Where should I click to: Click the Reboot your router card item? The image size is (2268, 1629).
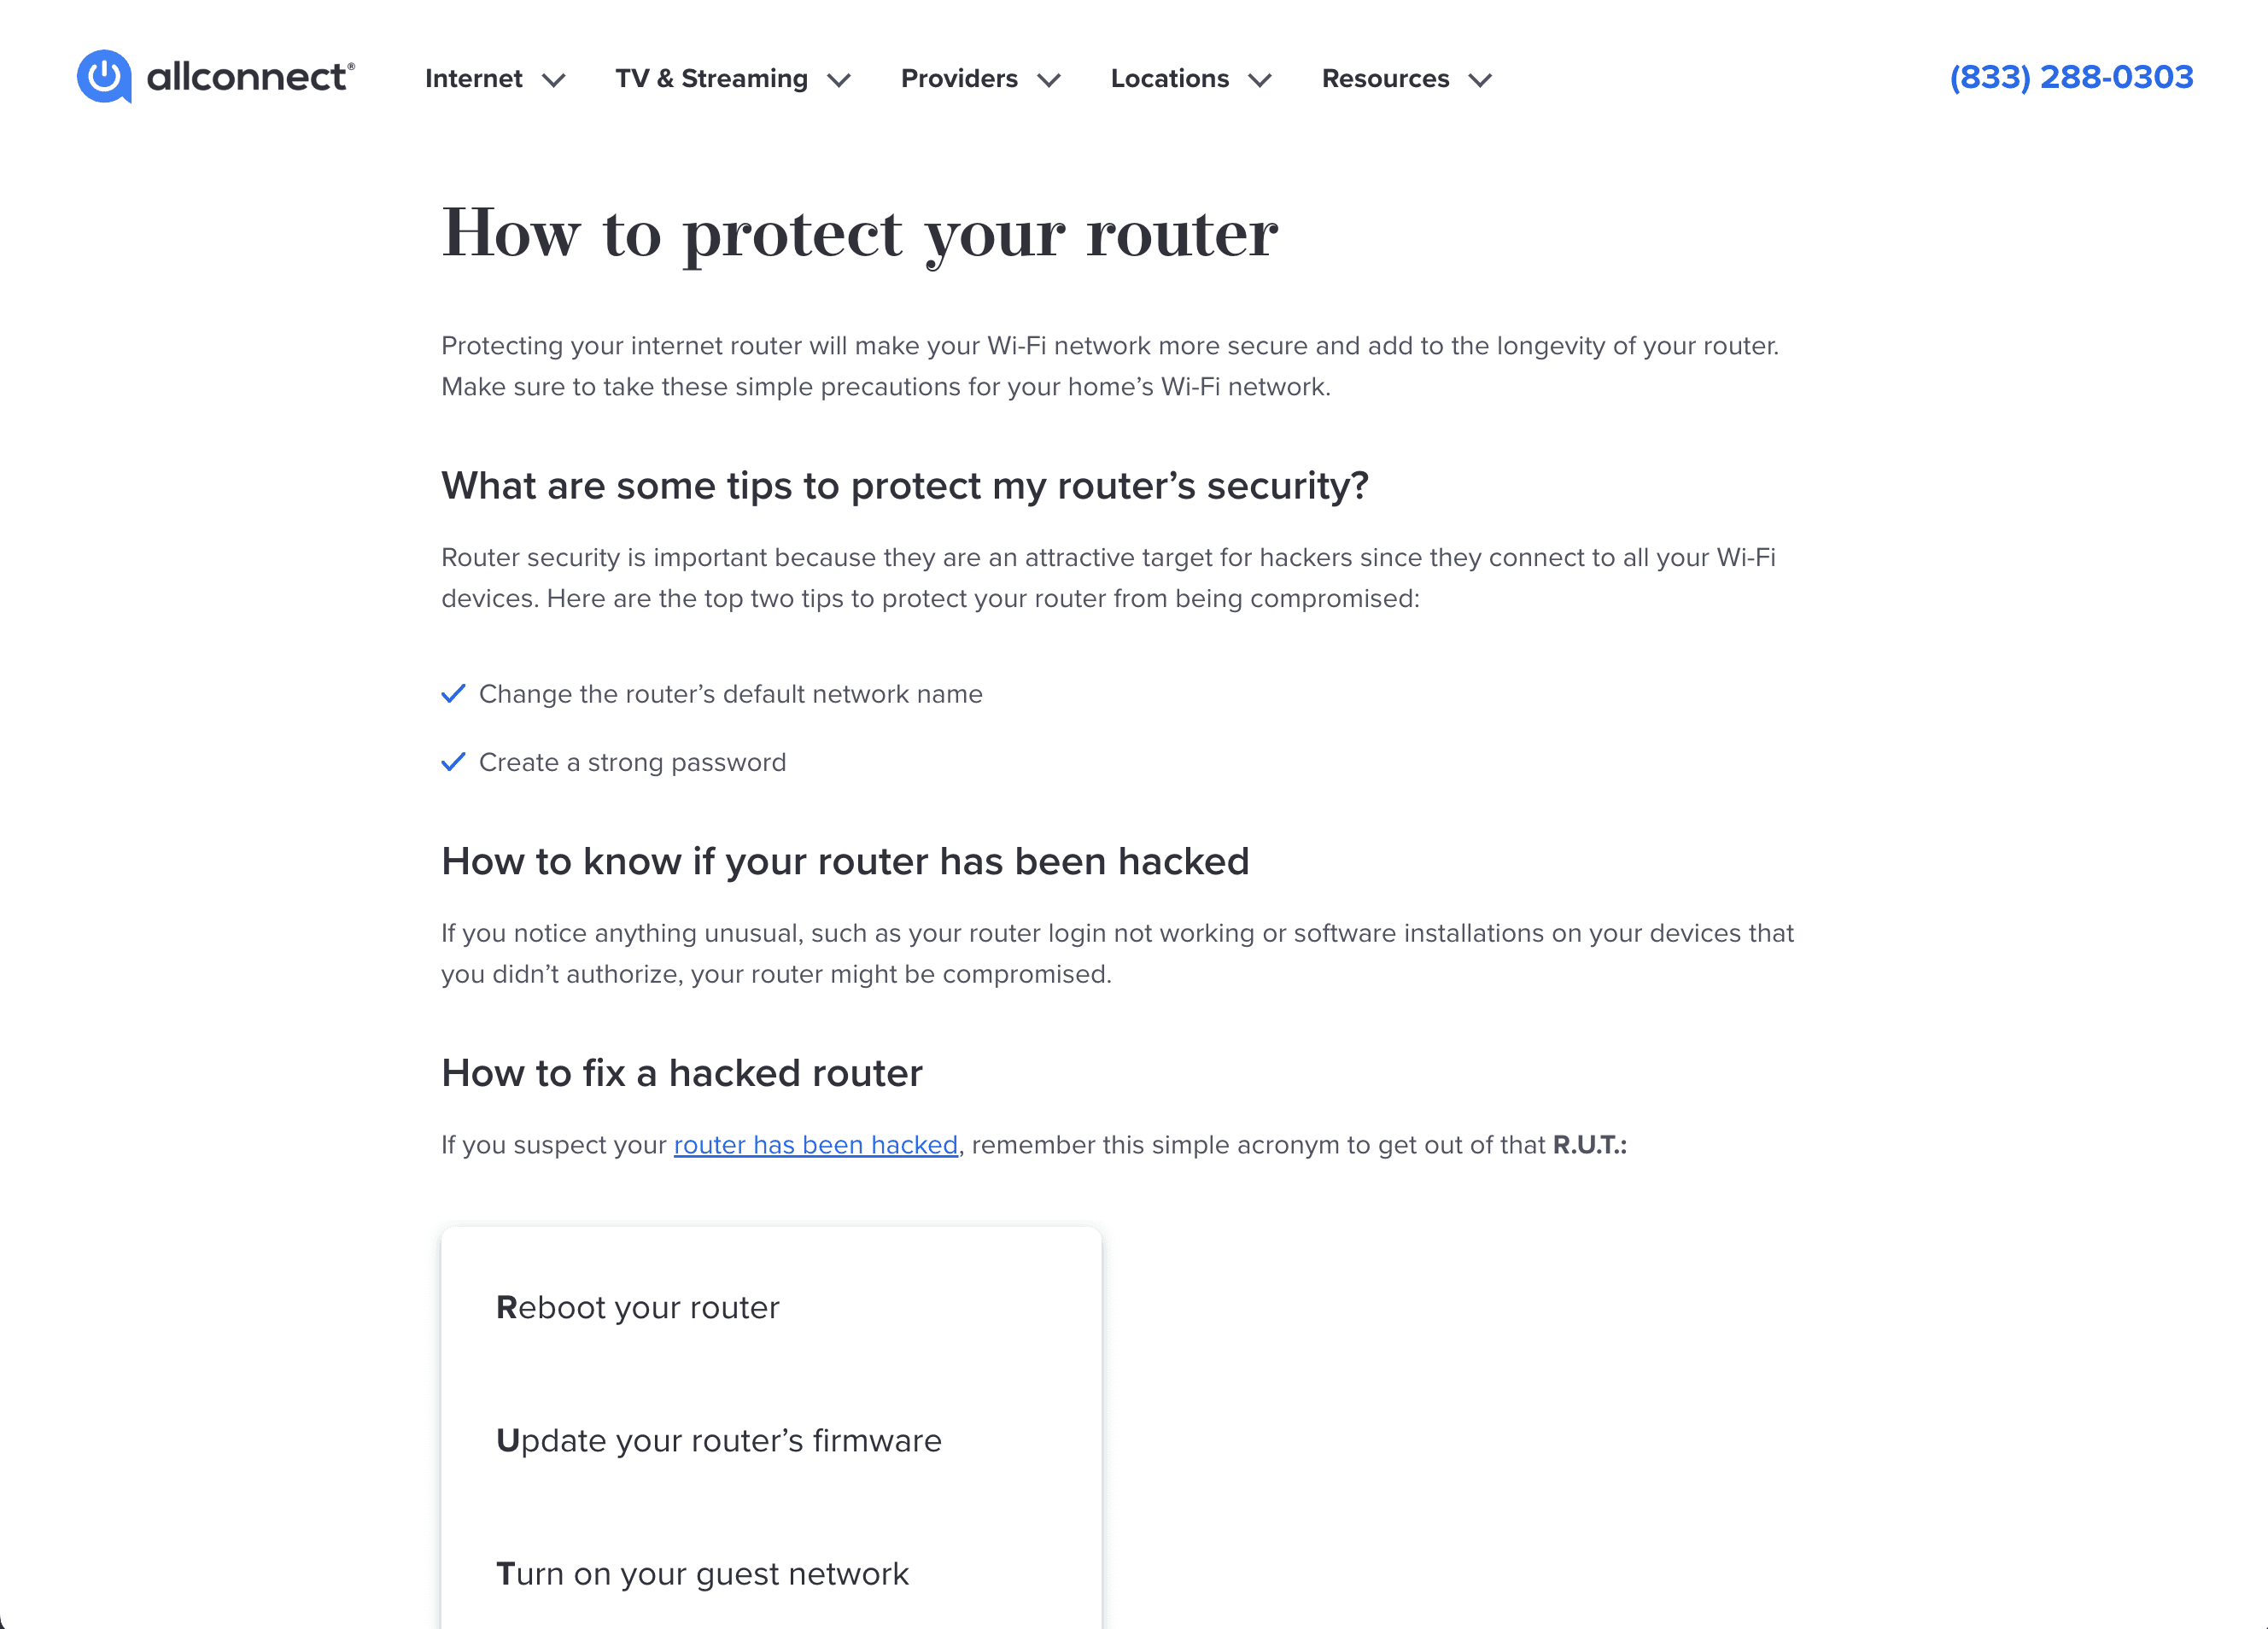click(637, 1306)
